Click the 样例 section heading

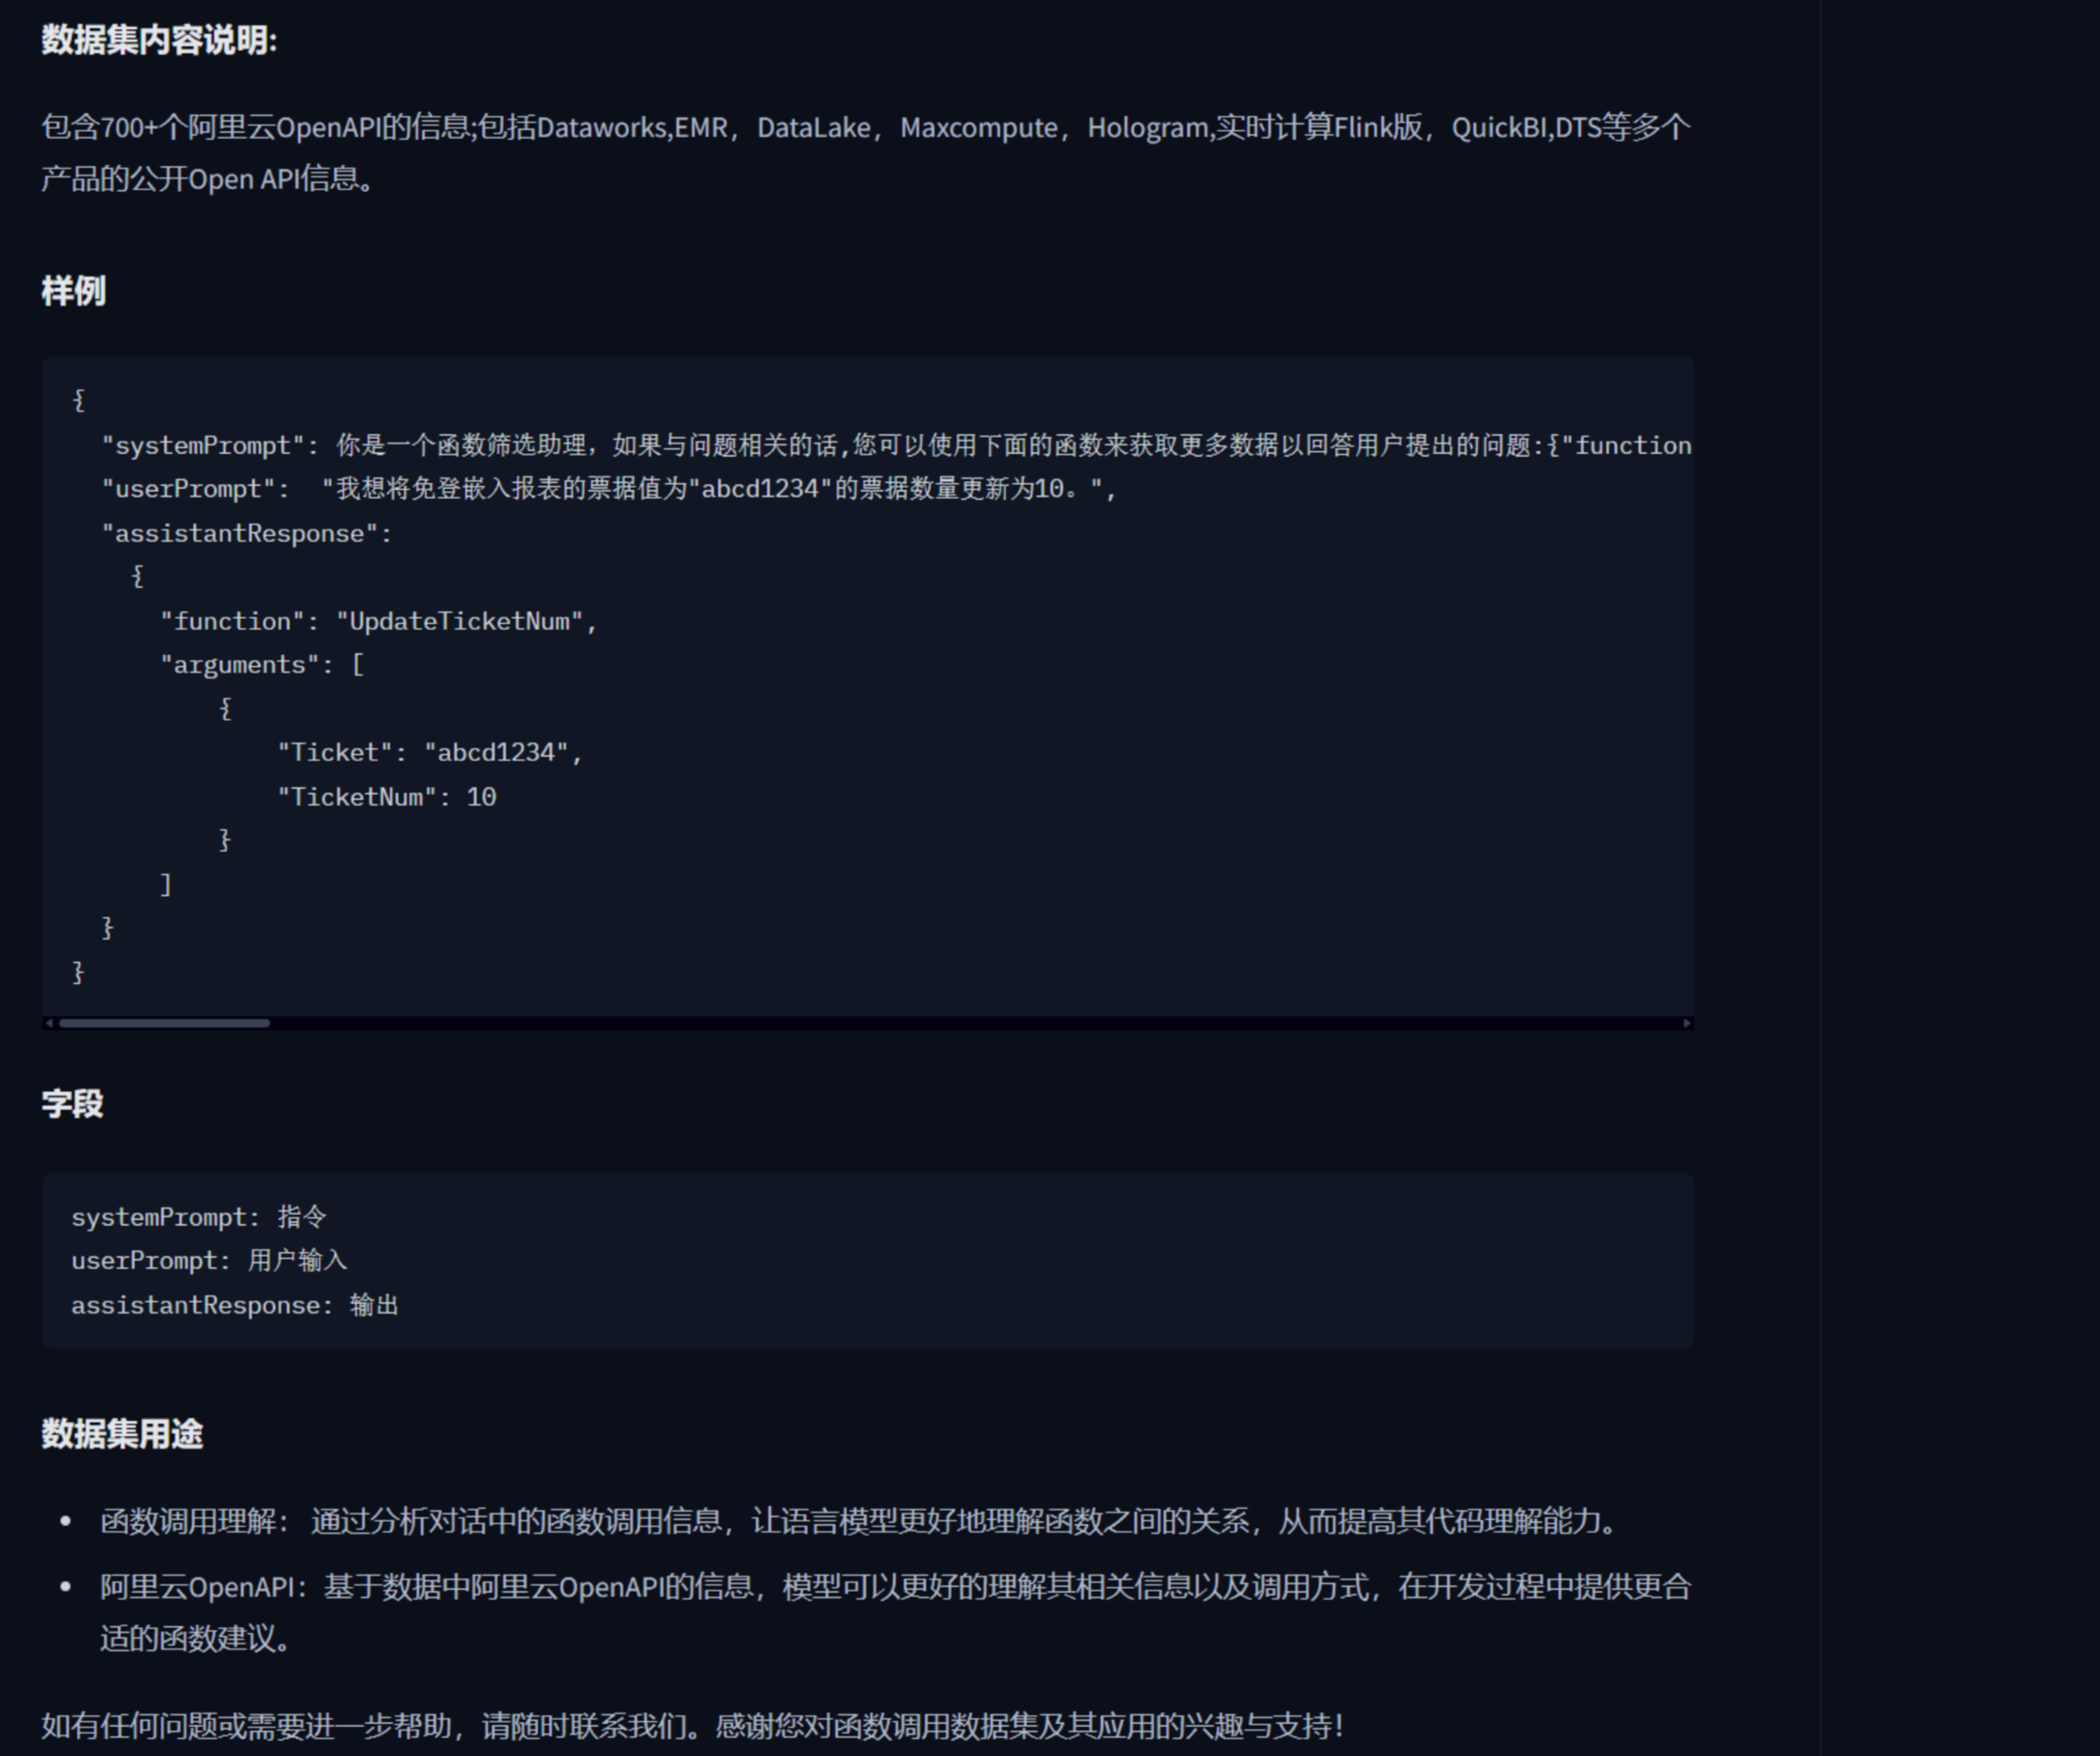click(73, 291)
